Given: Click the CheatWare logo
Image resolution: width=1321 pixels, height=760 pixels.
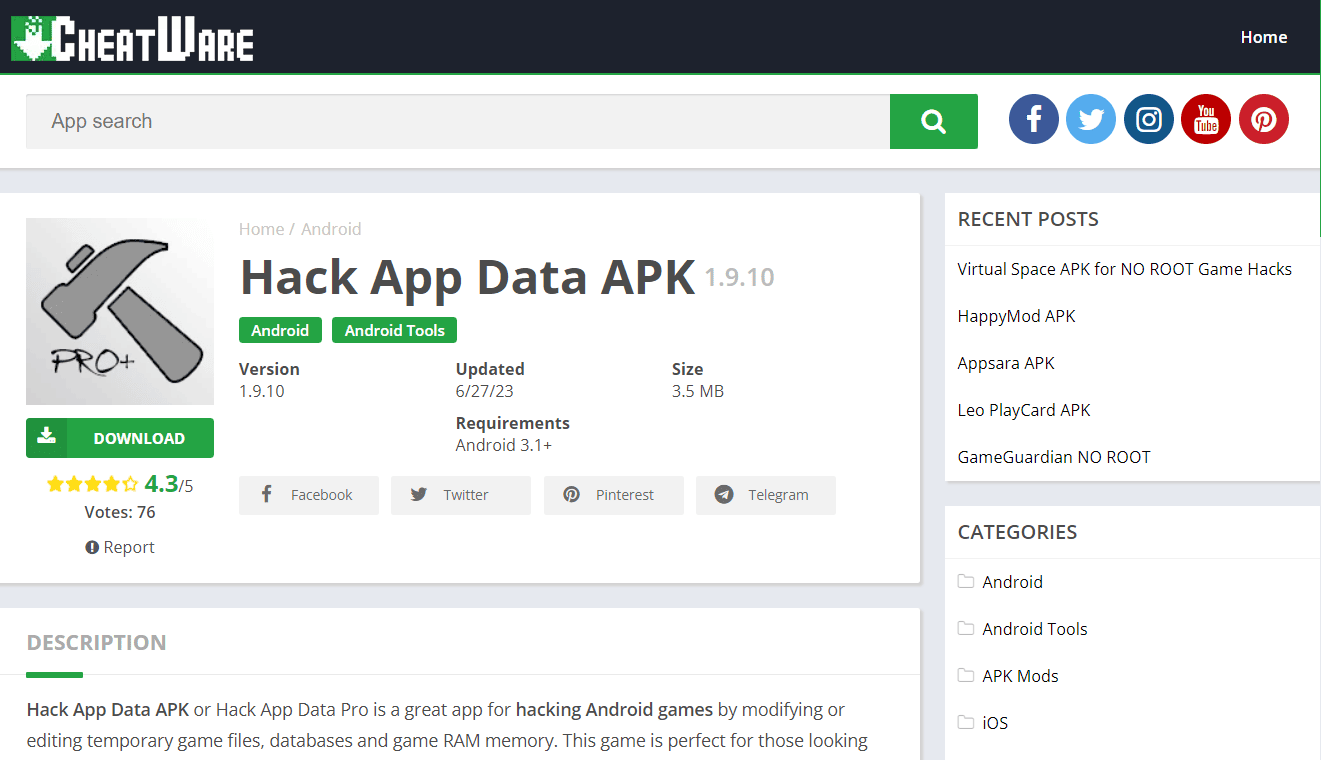Looking at the screenshot, I should (x=132, y=37).
